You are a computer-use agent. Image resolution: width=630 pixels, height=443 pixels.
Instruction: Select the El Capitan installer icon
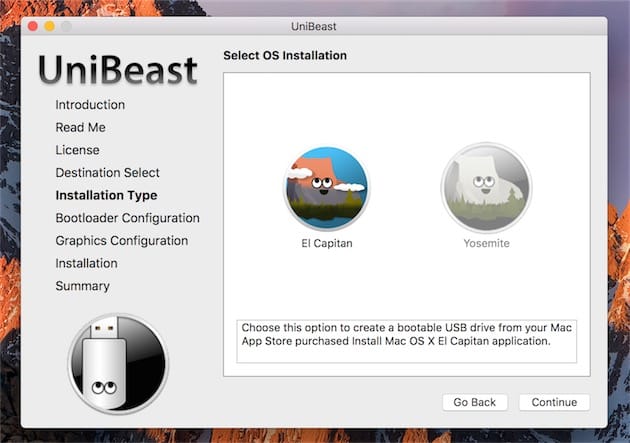click(326, 188)
